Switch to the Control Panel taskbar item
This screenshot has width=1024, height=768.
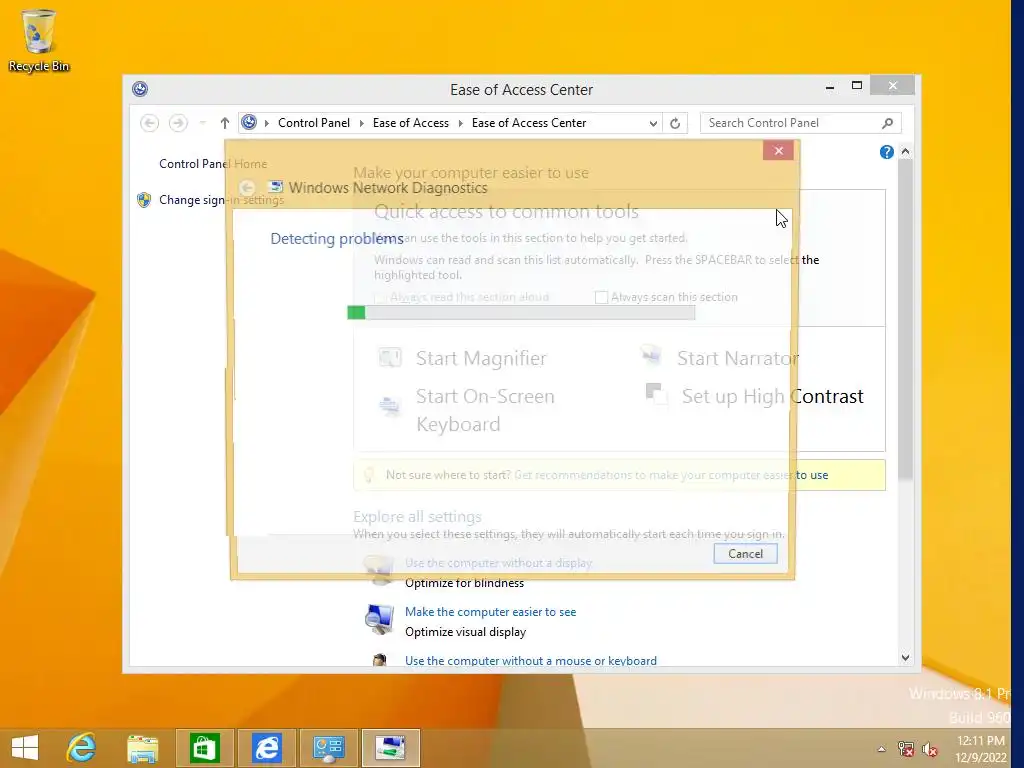coord(328,748)
